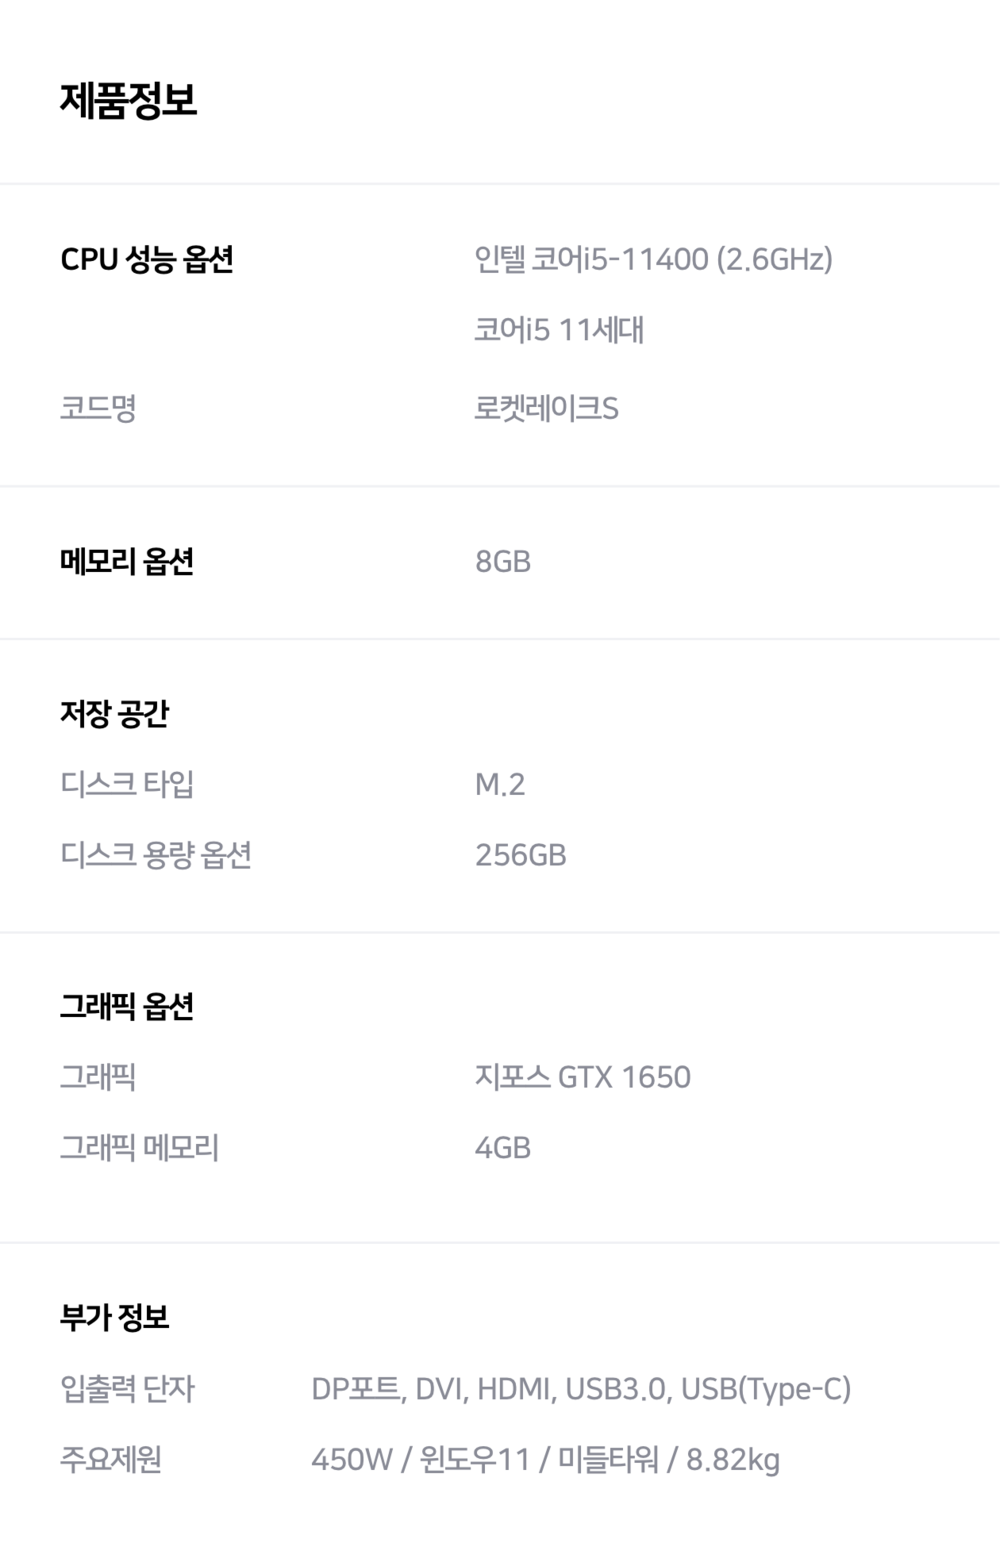The image size is (1000, 1562).
Task: Select the 지포스 GTX 1650 value
Action: click(x=582, y=1077)
